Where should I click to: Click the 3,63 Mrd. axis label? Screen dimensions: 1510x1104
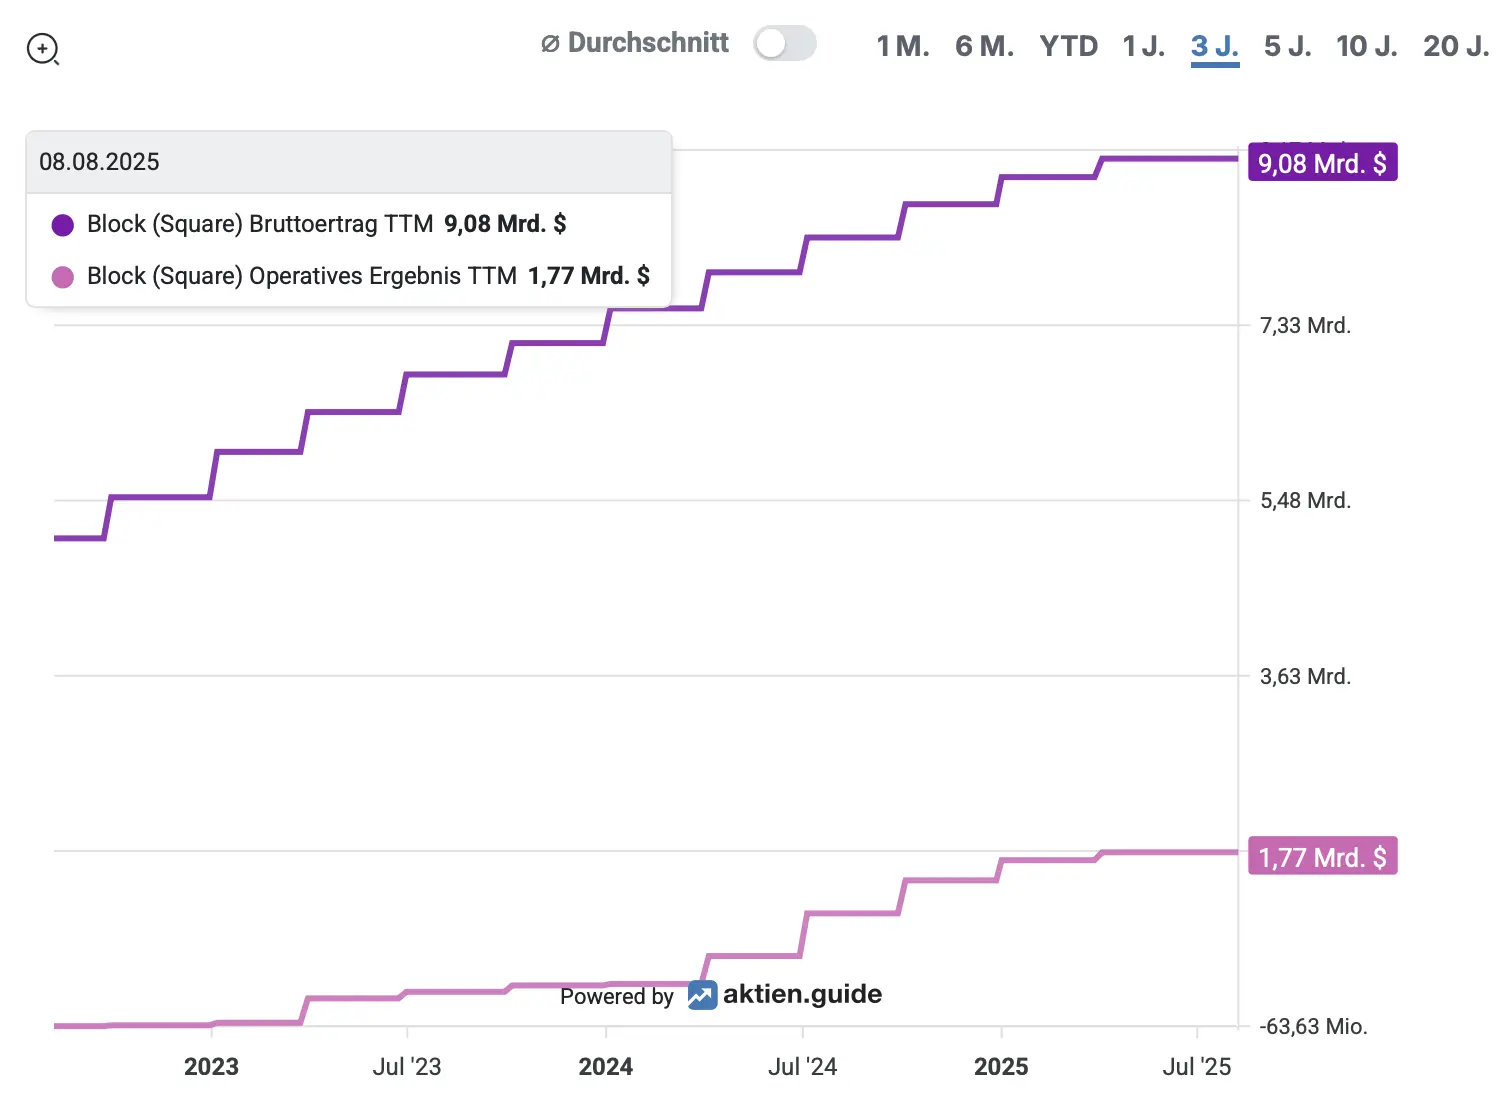point(1305,677)
